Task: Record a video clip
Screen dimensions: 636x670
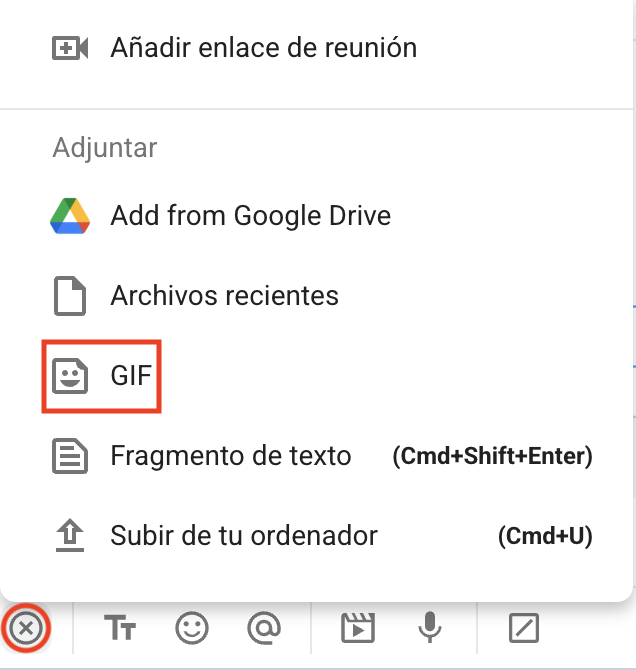Action: tap(355, 628)
